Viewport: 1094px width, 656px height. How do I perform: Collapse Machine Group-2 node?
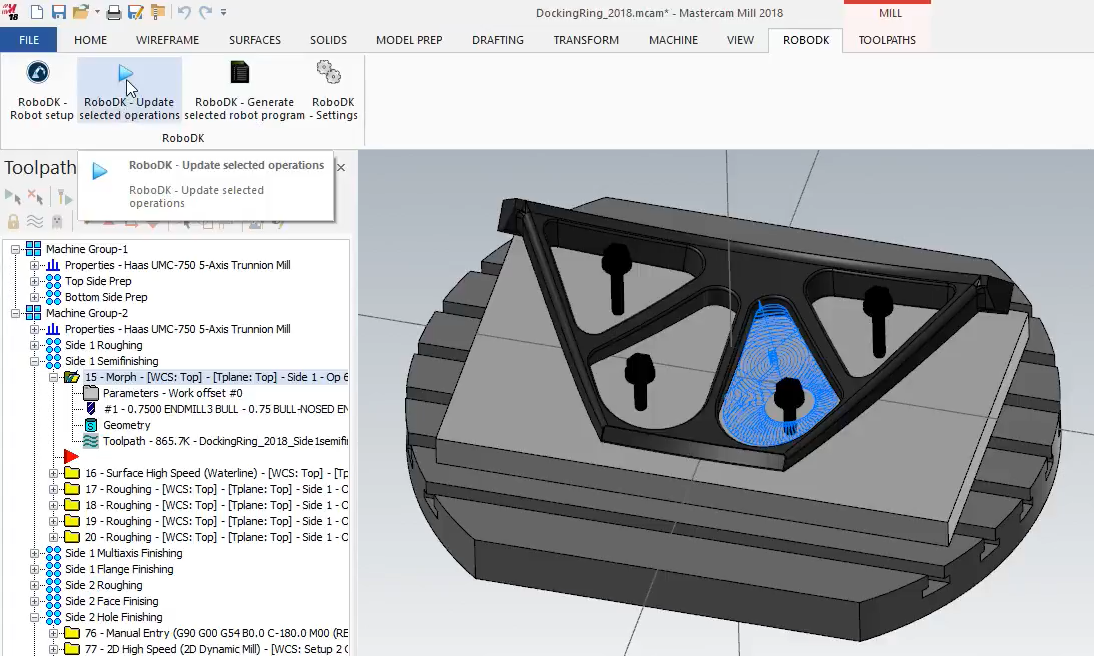coord(15,313)
